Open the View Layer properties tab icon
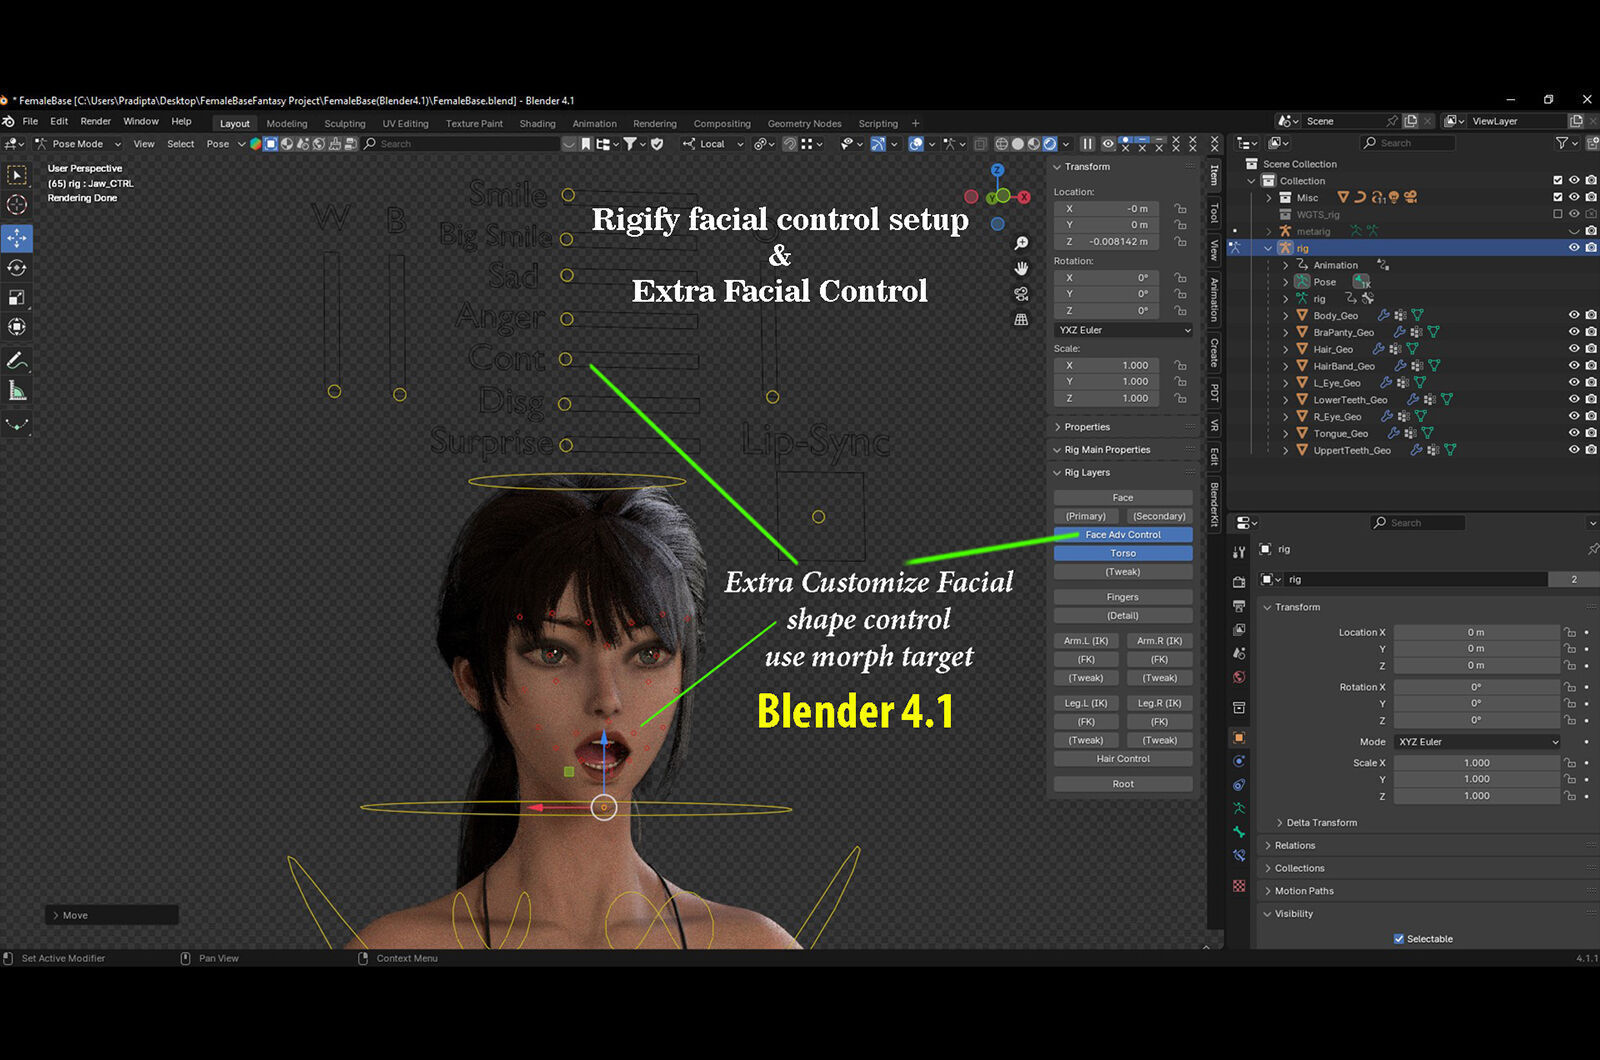 click(x=1239, y=629)
